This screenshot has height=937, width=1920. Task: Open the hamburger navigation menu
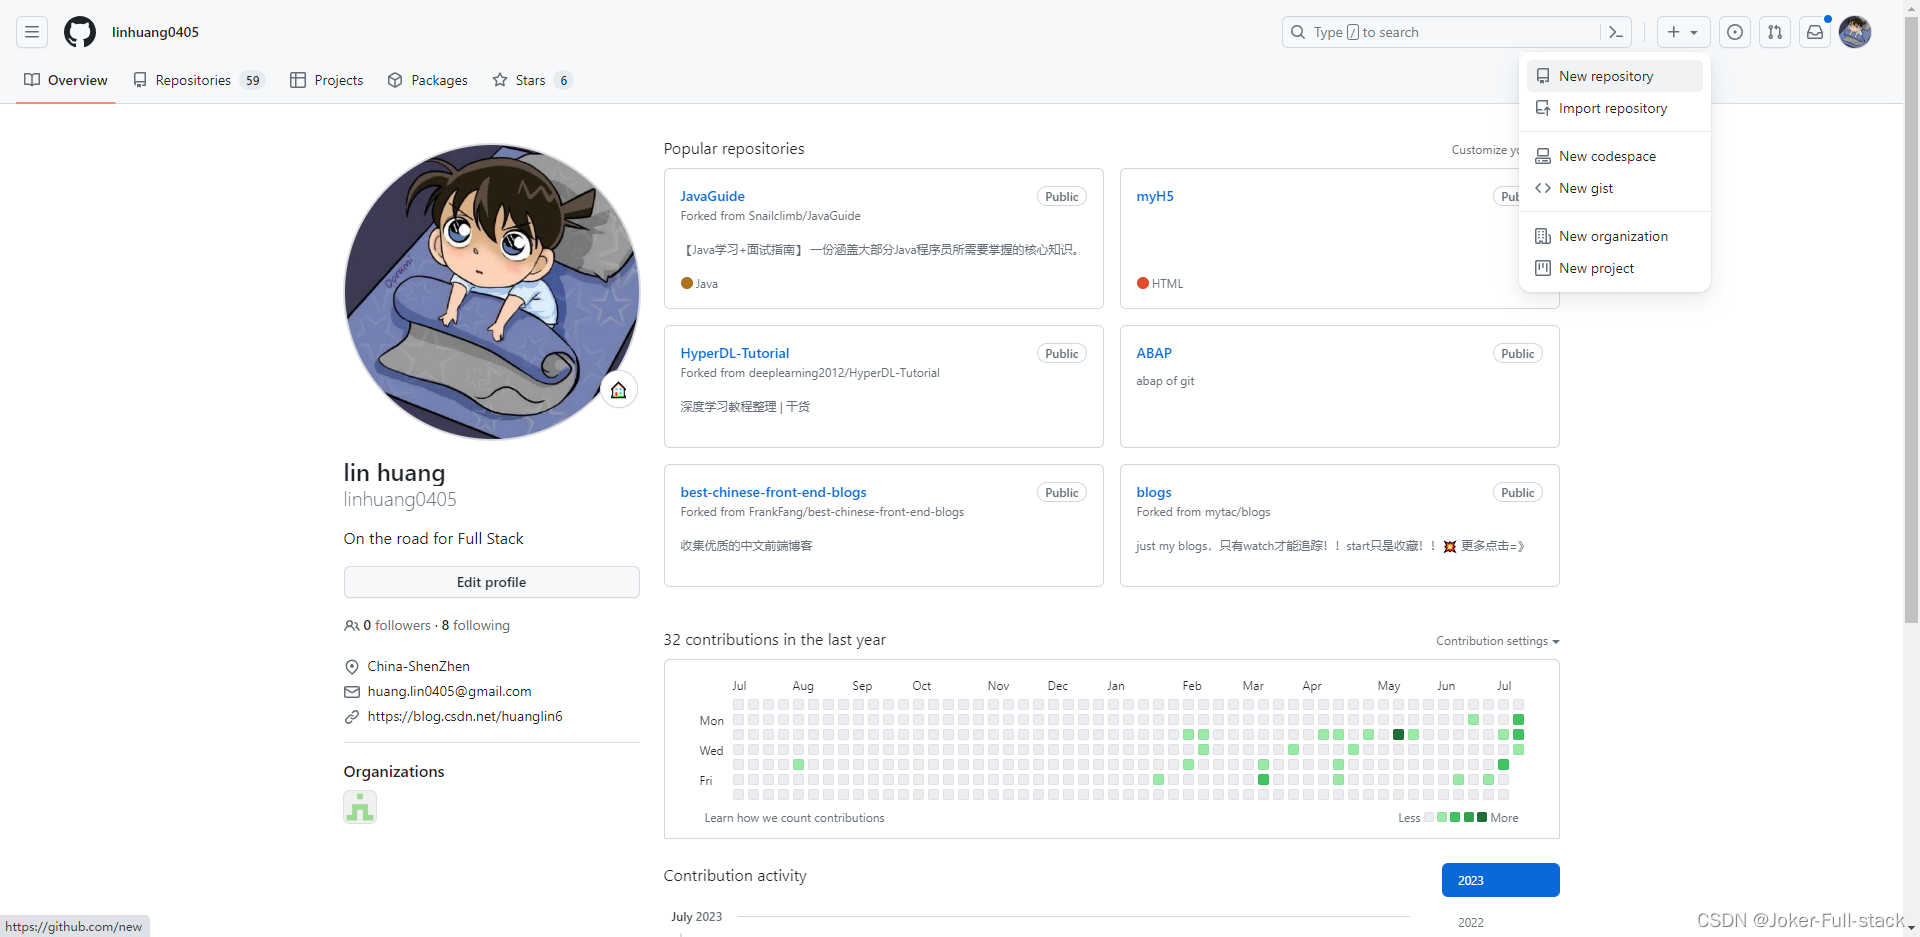(x=32, y=32)
